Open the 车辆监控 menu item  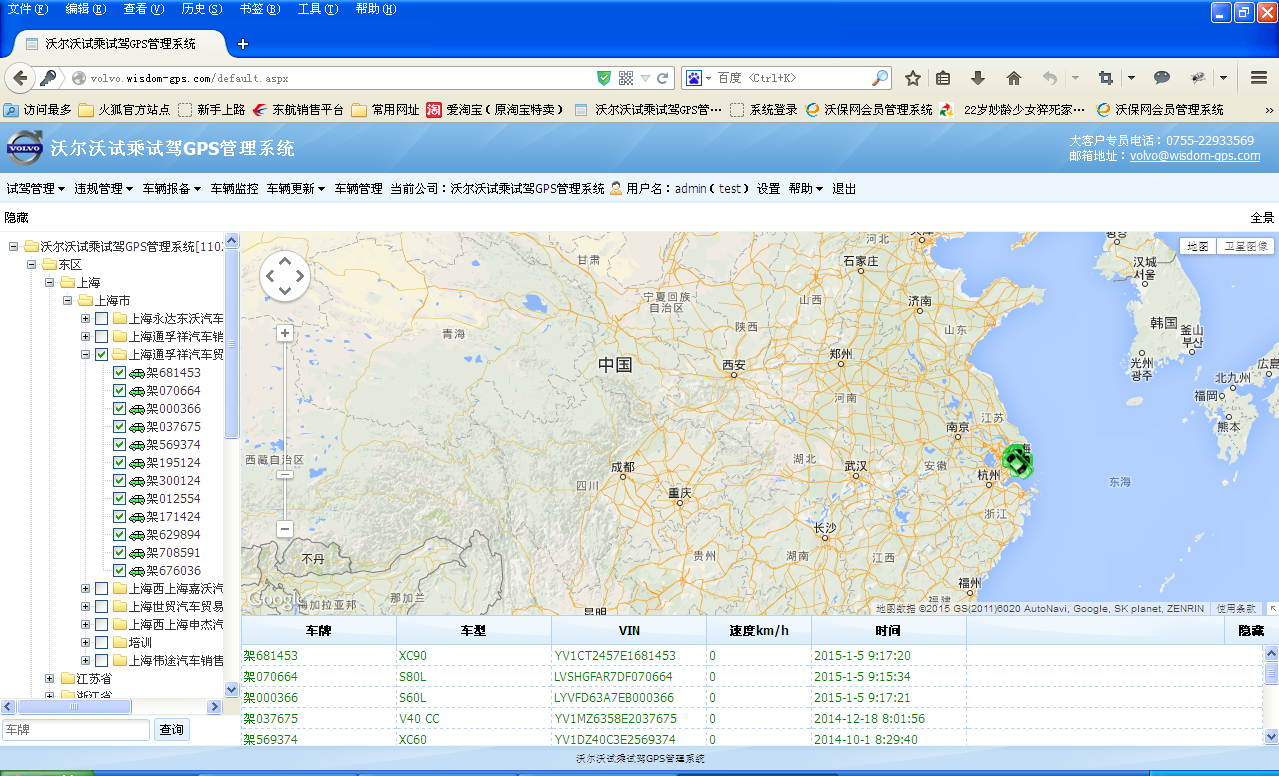click(x=234, y=189)
